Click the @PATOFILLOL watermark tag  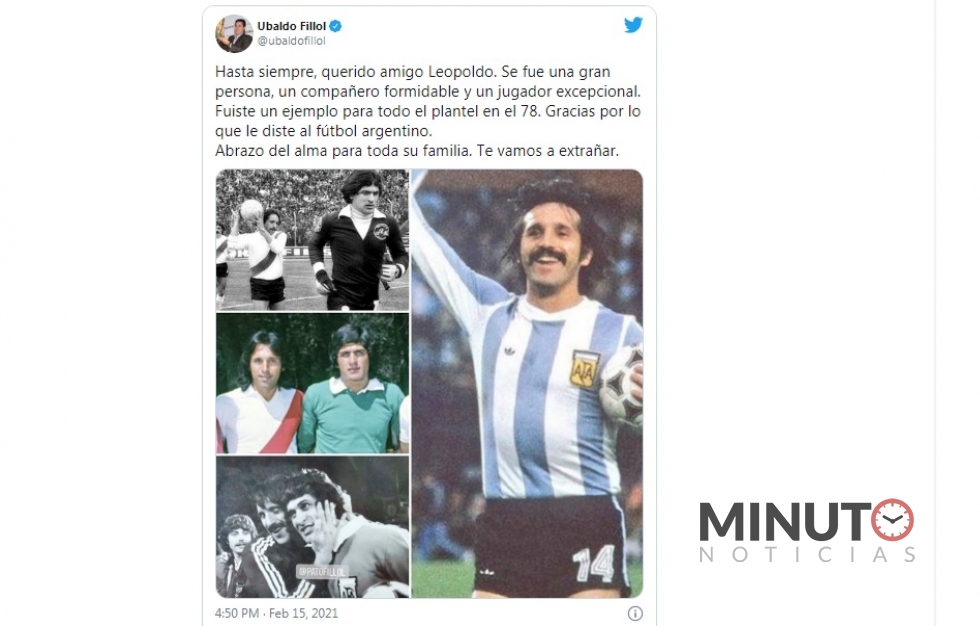coord(322,572)
